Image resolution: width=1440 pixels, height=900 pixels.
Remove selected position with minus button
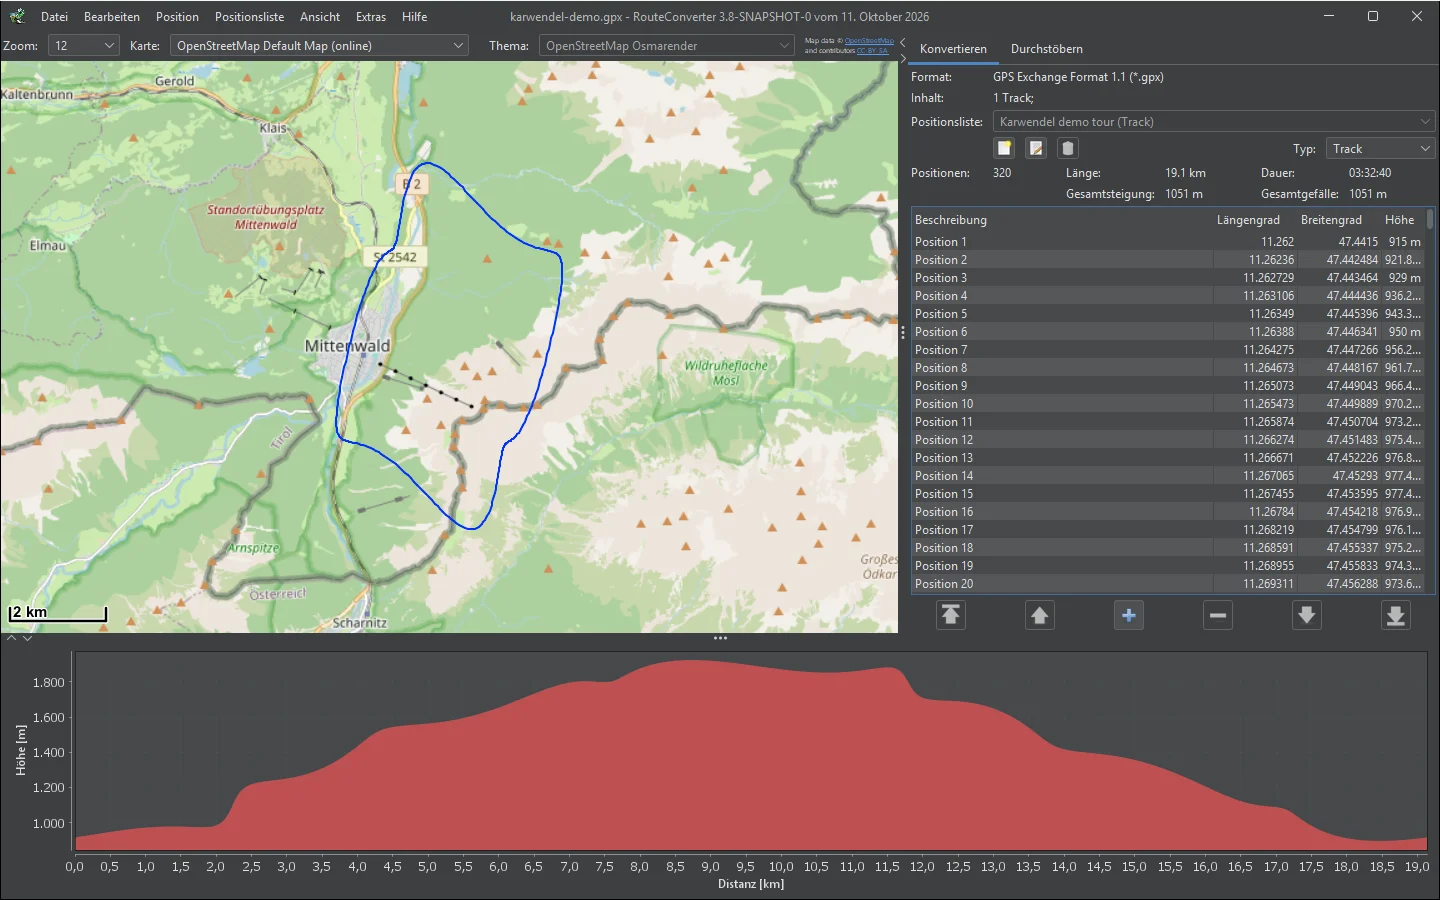[1218, 615]
